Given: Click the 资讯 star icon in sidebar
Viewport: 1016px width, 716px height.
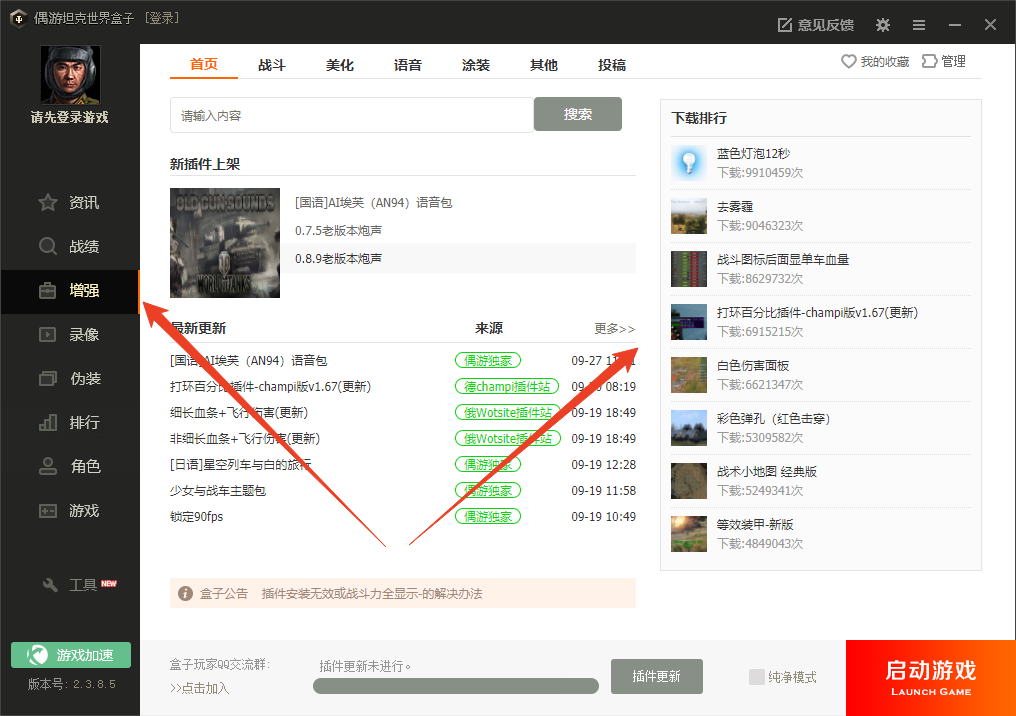Looking at the screenshot, I should (48, 203).
